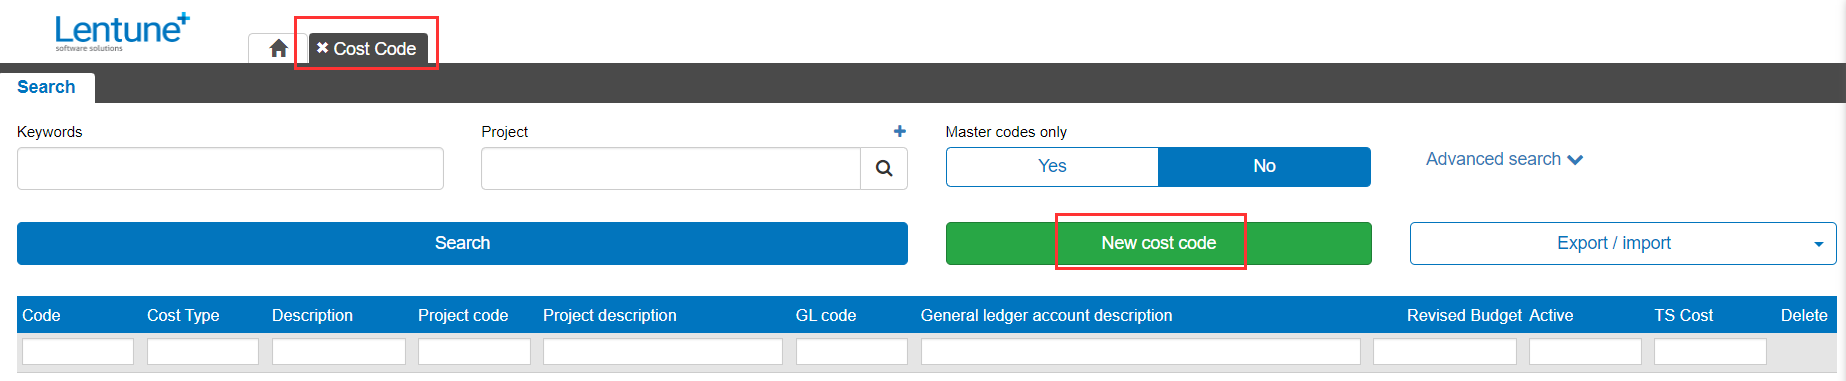Focus the Keywords input field
The image size is (1846, 381).
coord(230,168)
